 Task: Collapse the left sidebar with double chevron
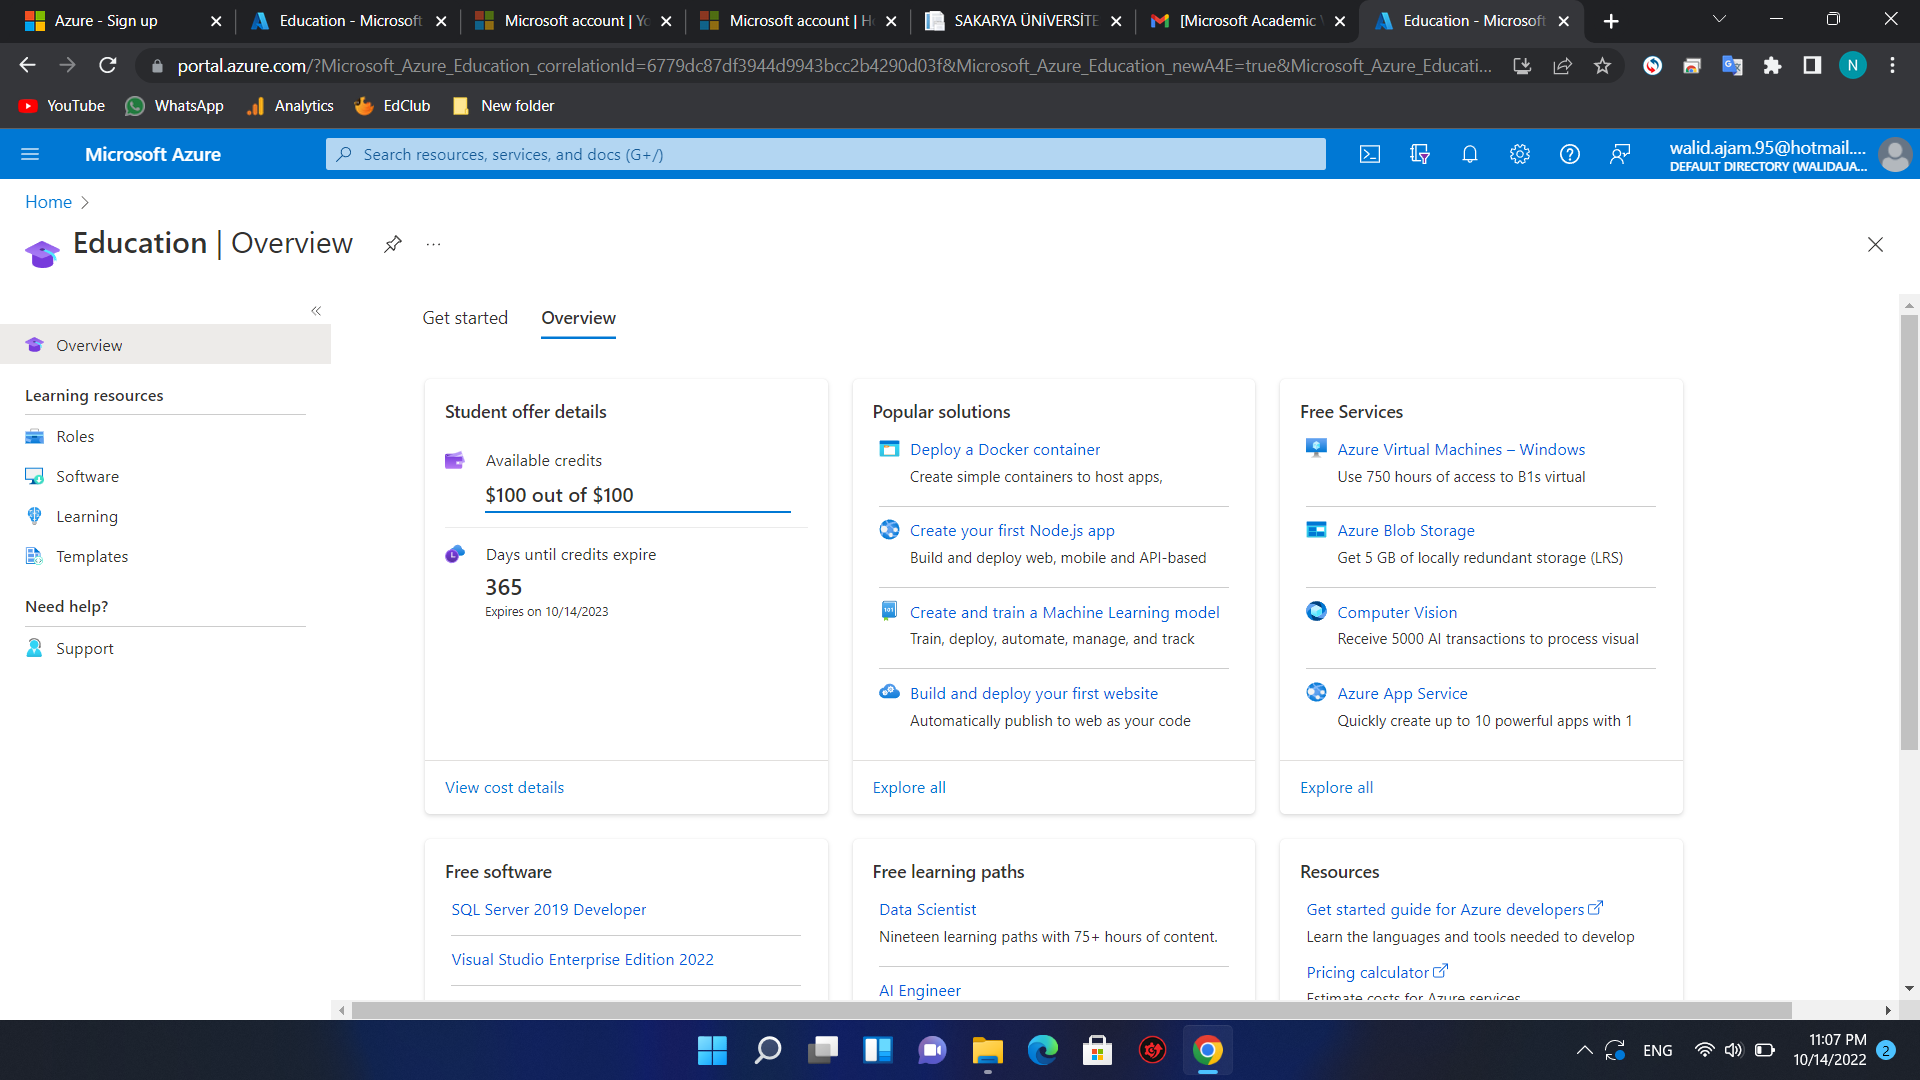click(x=316, y=311)
